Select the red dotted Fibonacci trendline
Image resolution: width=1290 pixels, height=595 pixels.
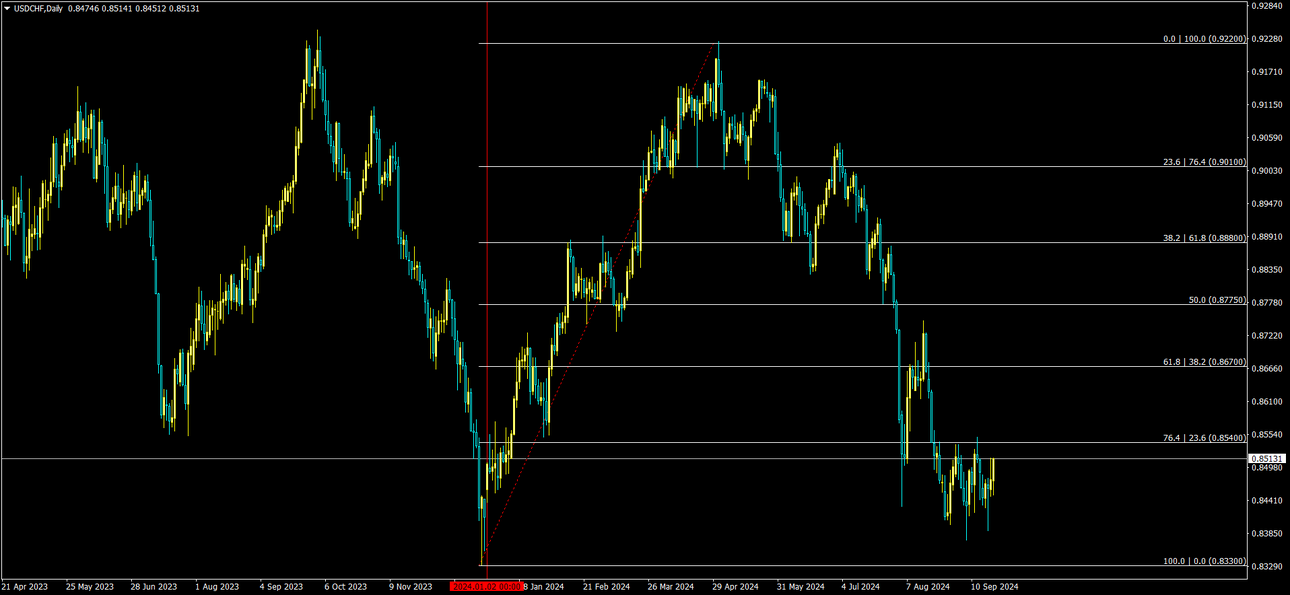point(600,305)
